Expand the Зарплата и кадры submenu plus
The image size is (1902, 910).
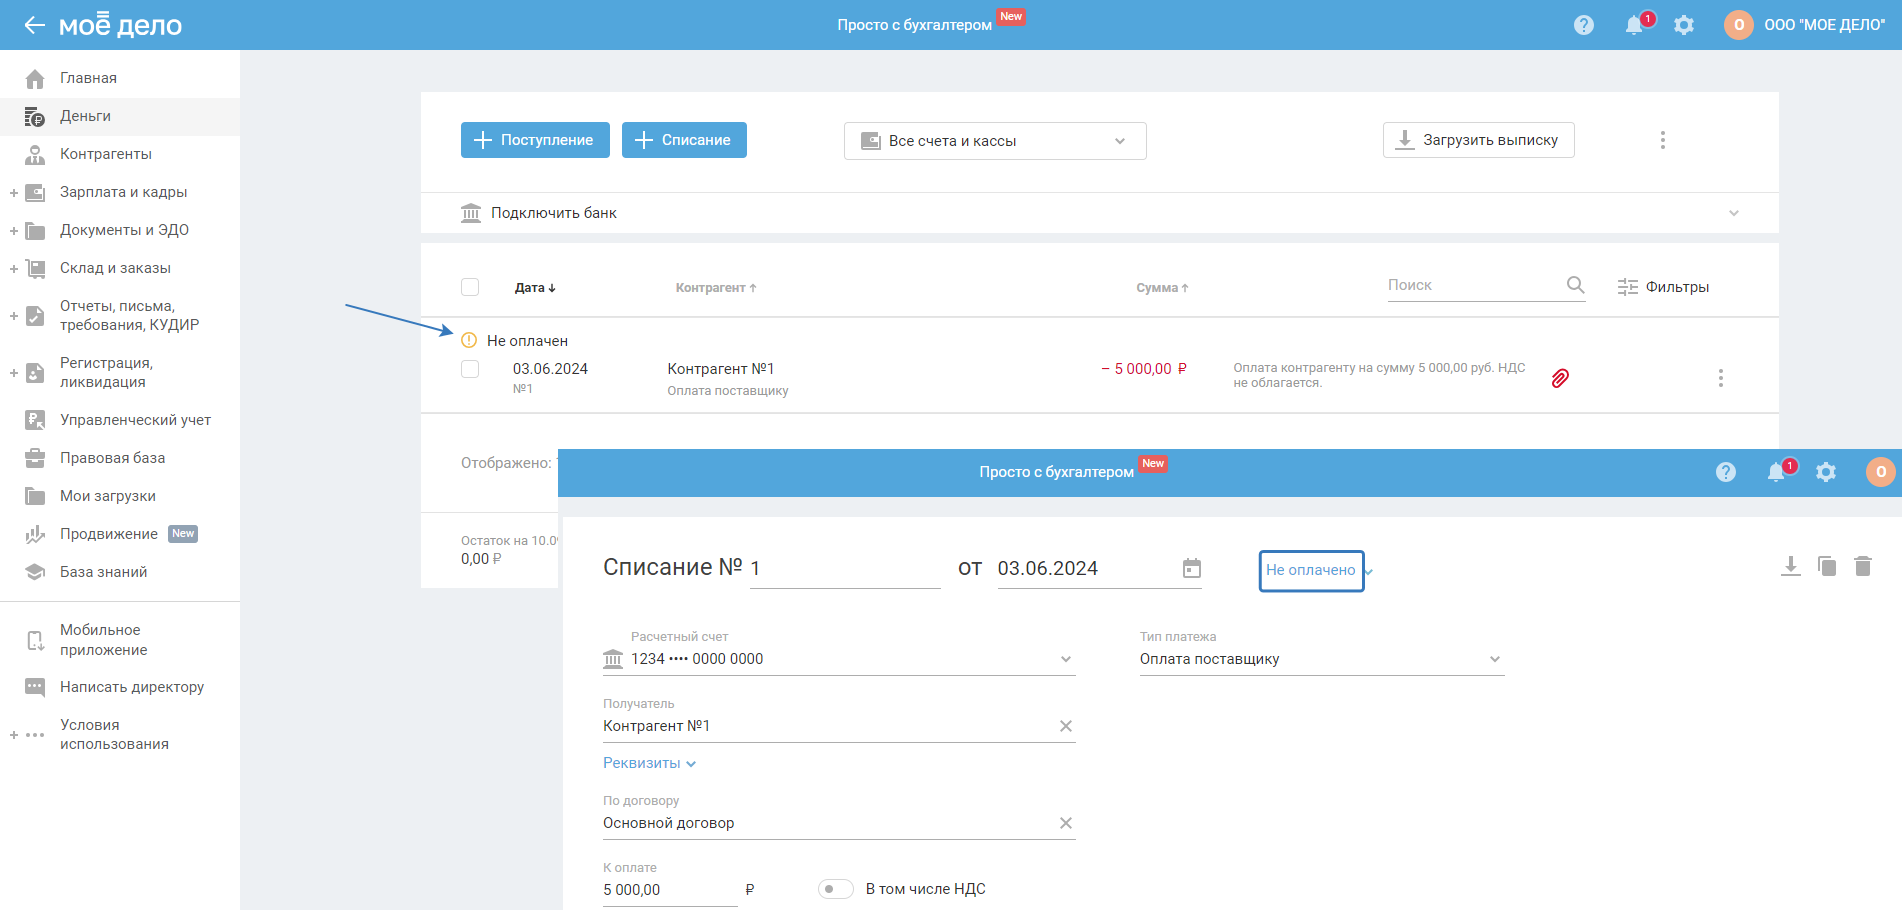14,192
